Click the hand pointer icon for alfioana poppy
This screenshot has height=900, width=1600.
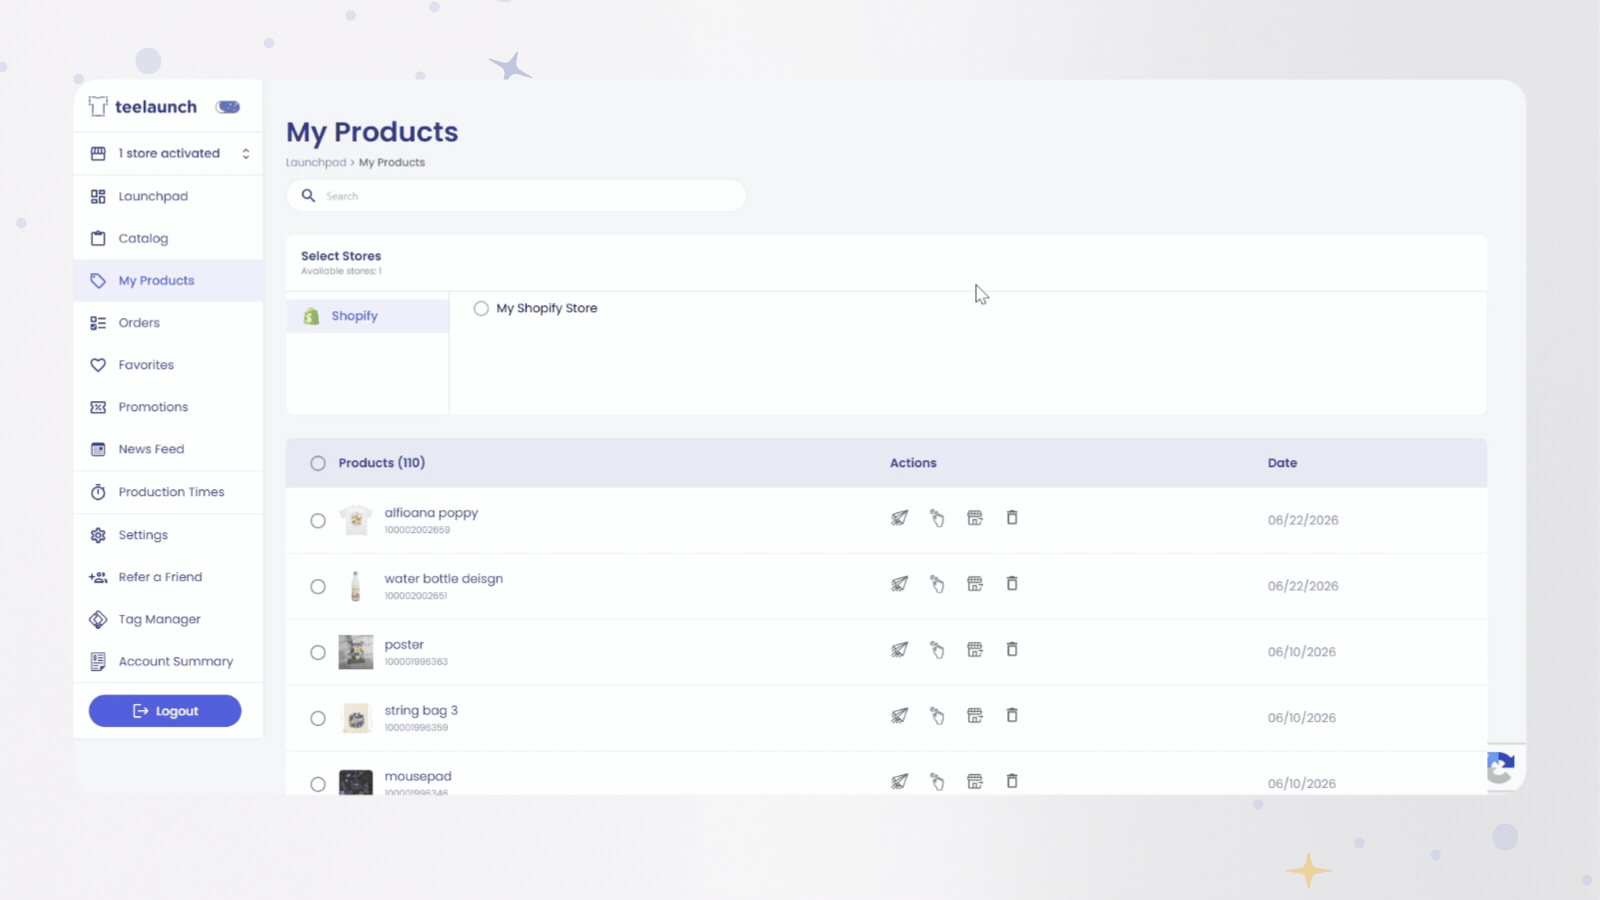(x=937, y=518)
